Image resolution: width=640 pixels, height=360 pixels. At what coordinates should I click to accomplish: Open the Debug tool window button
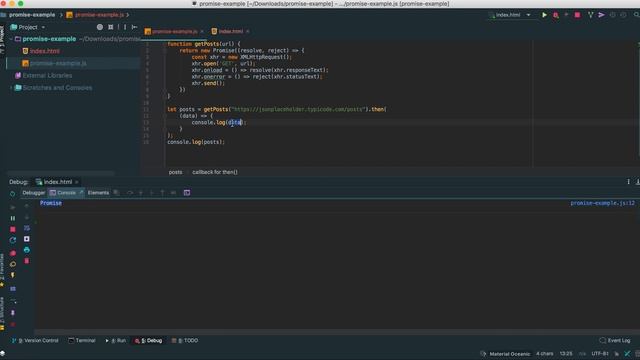pos(149,341)
